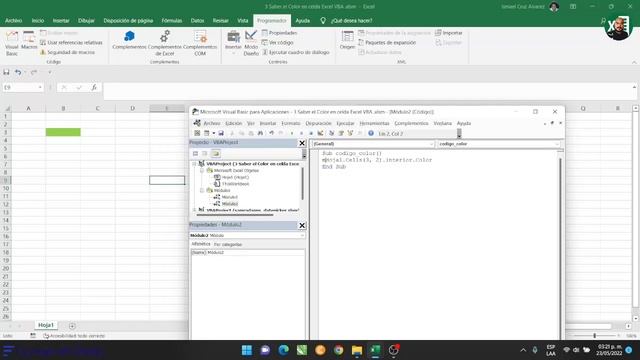Open Project Explorer from the VBA toolbar
This screenshot has height=360, width=640.
click(x=331, y=133)
